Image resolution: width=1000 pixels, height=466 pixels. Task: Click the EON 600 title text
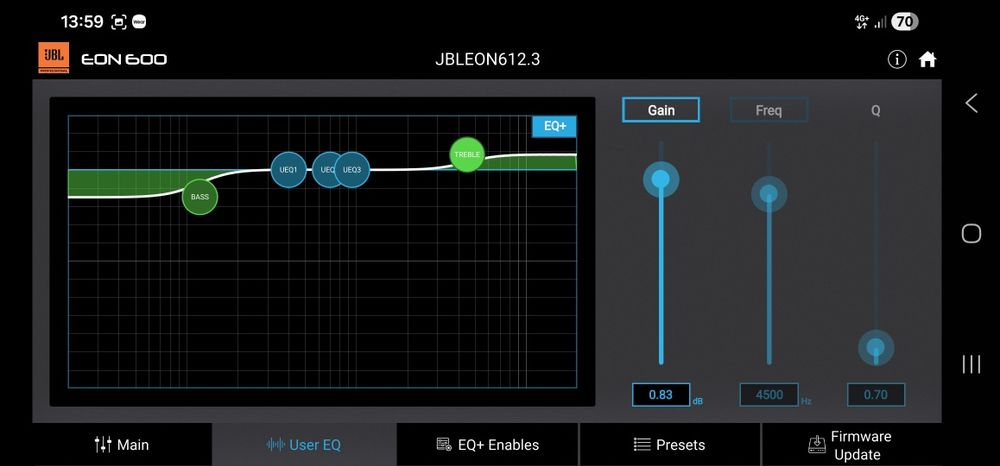124,59
